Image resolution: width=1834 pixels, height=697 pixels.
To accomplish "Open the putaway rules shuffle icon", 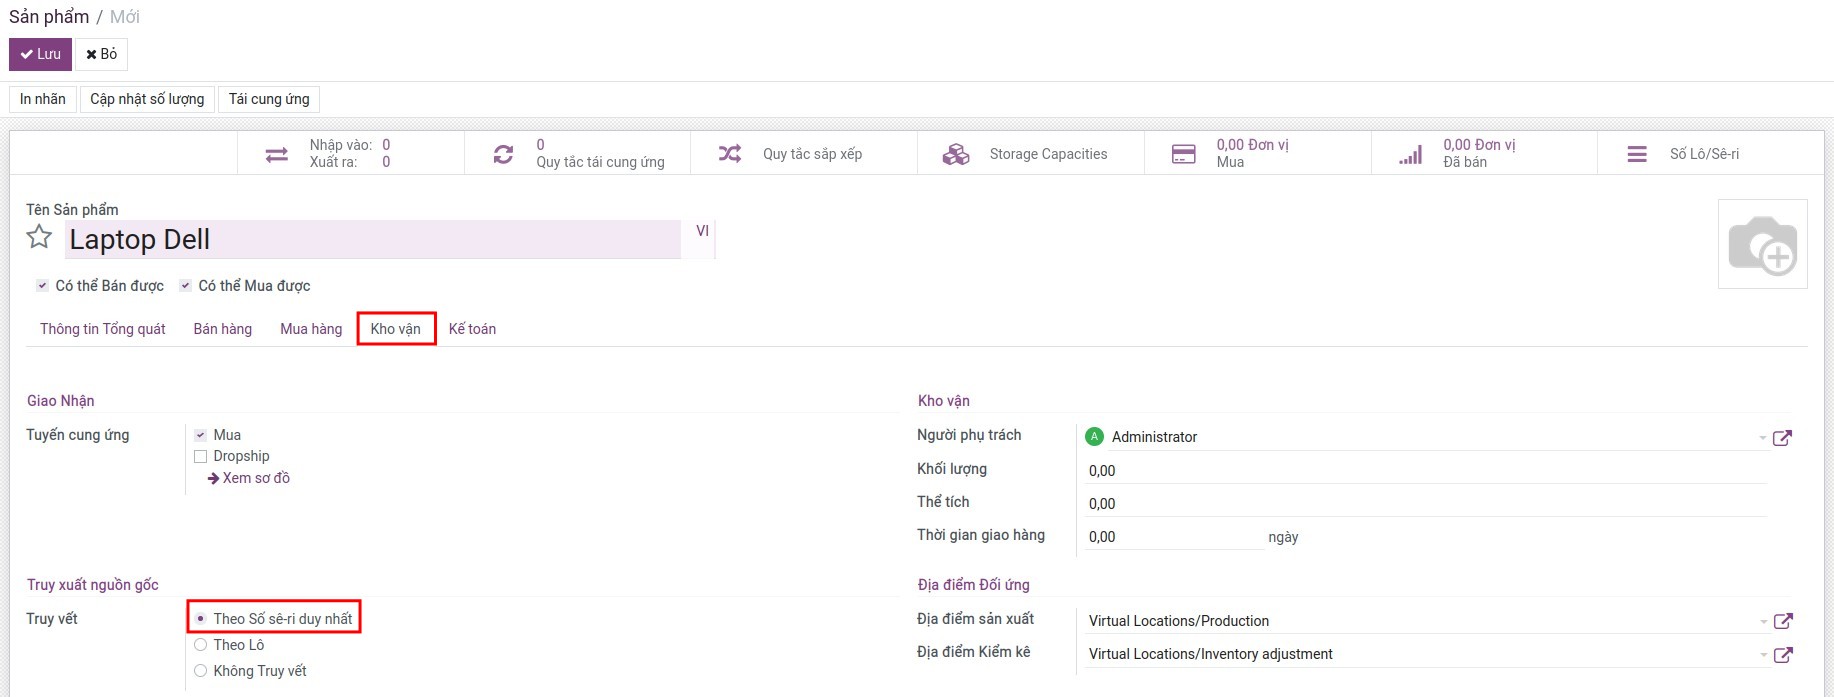I will (x=730, y=154).
